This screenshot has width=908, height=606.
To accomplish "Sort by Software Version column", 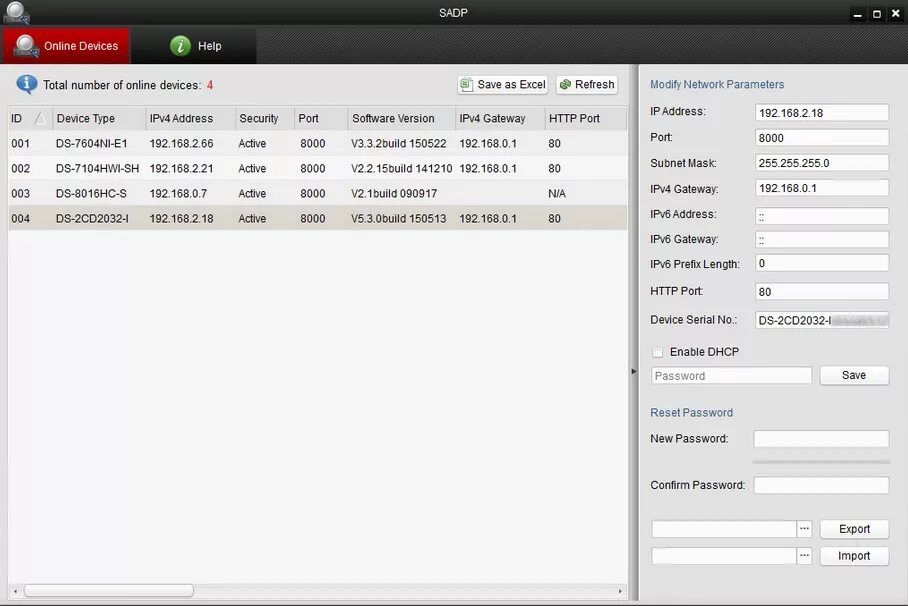I will 402,118.
